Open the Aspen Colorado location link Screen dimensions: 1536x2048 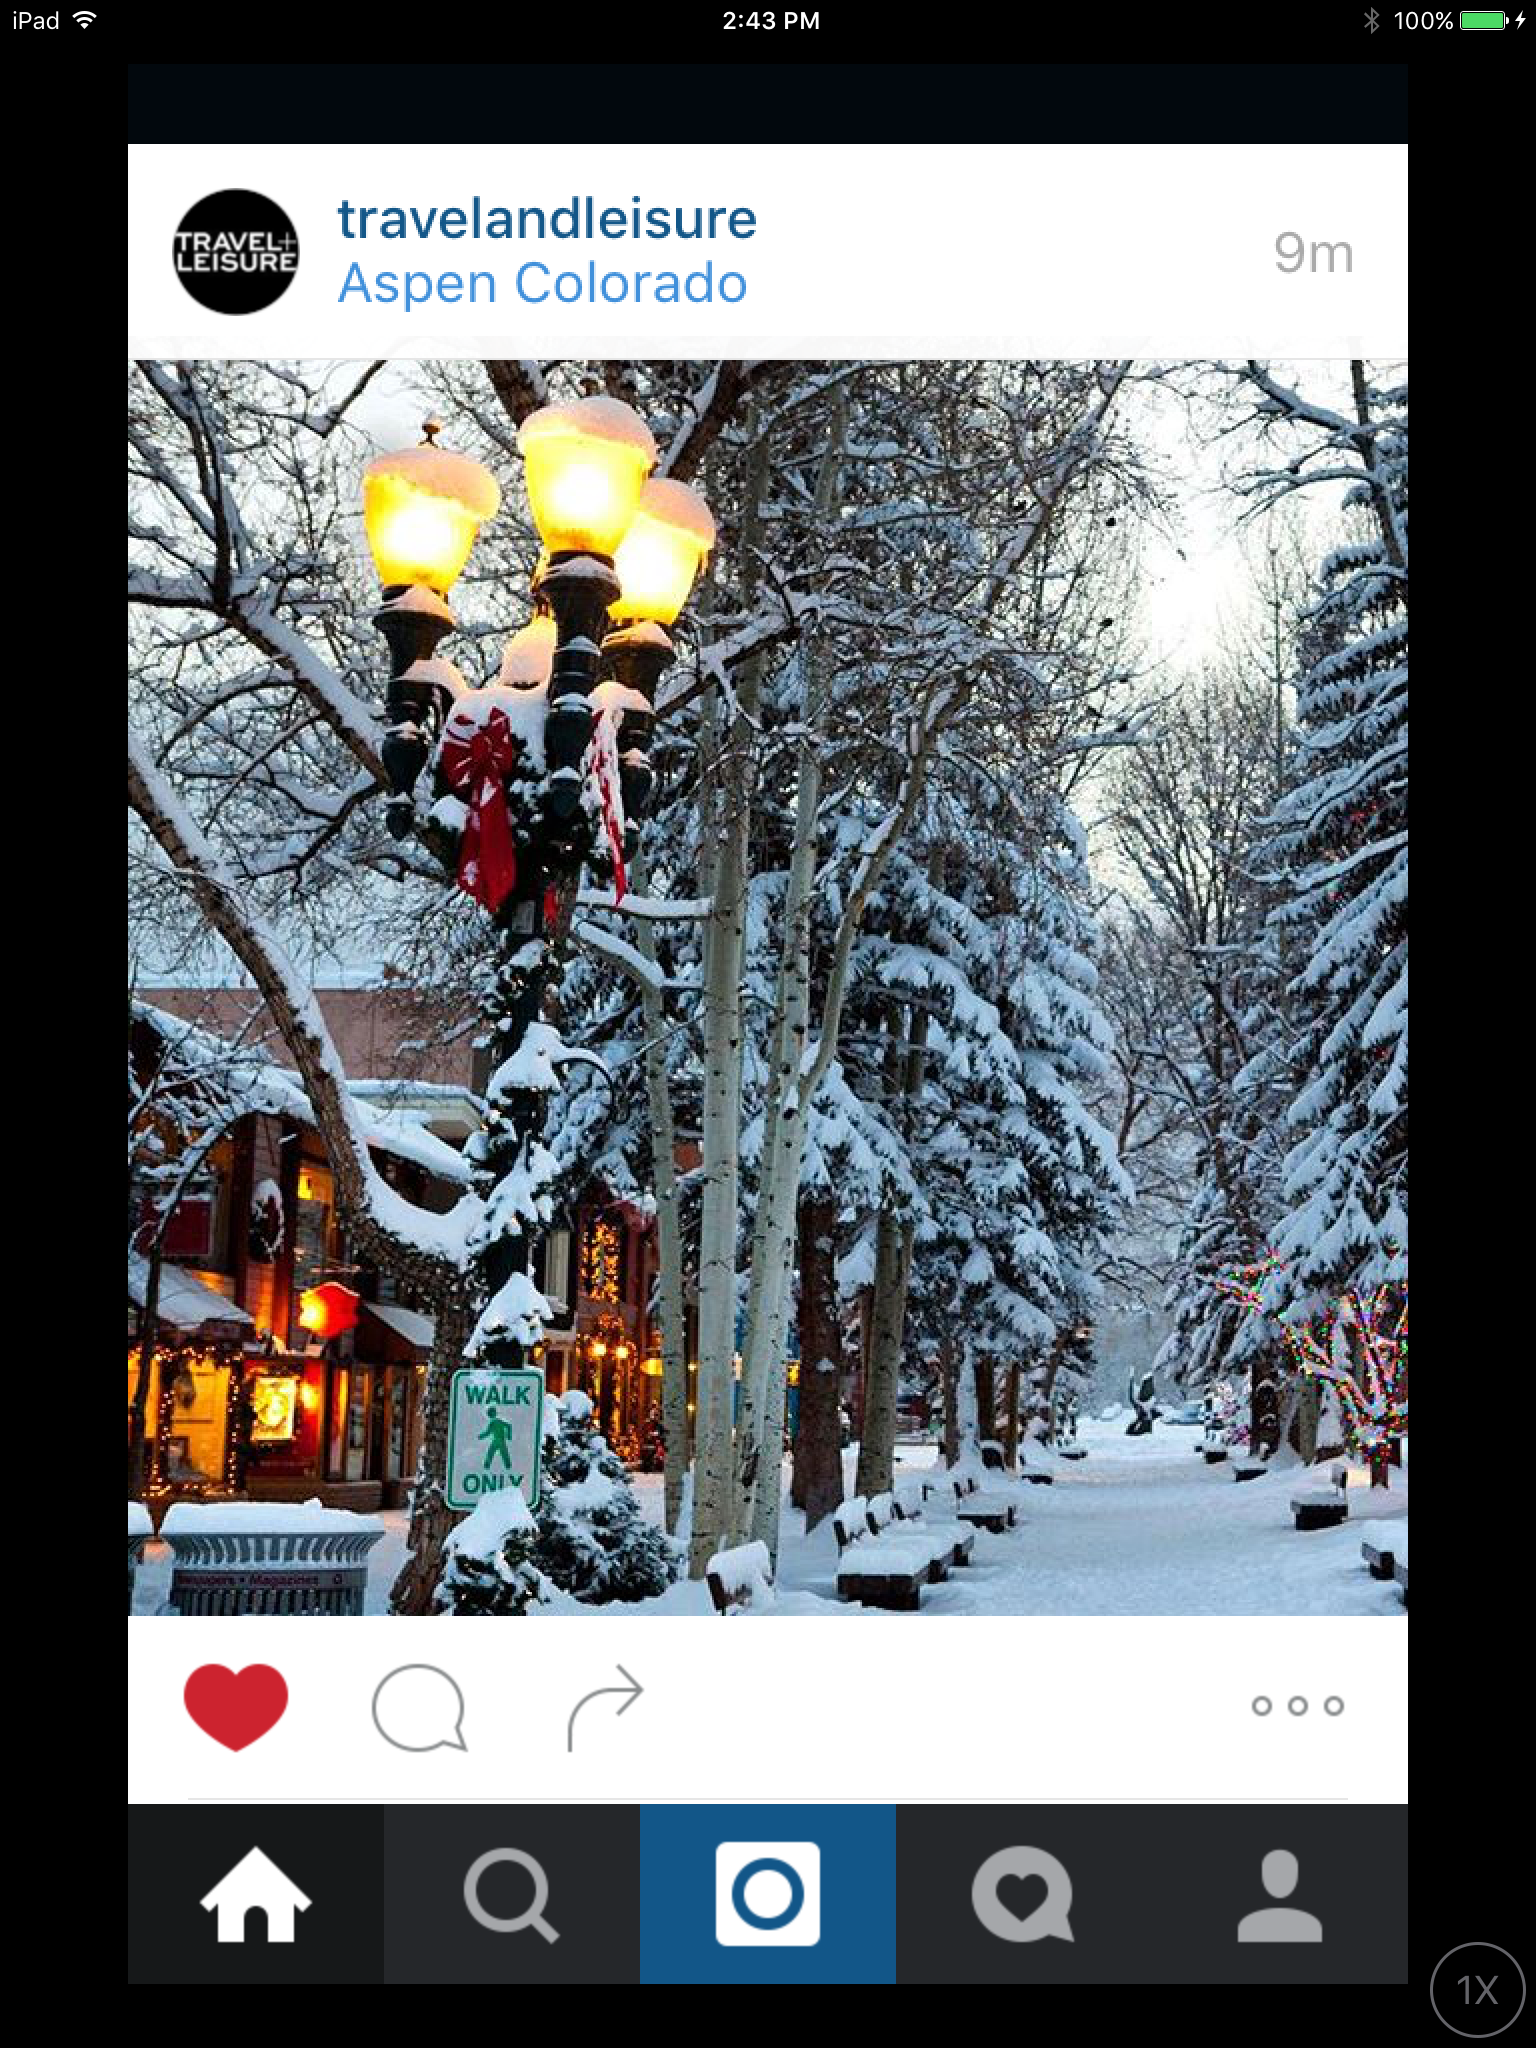click(542, 284)
